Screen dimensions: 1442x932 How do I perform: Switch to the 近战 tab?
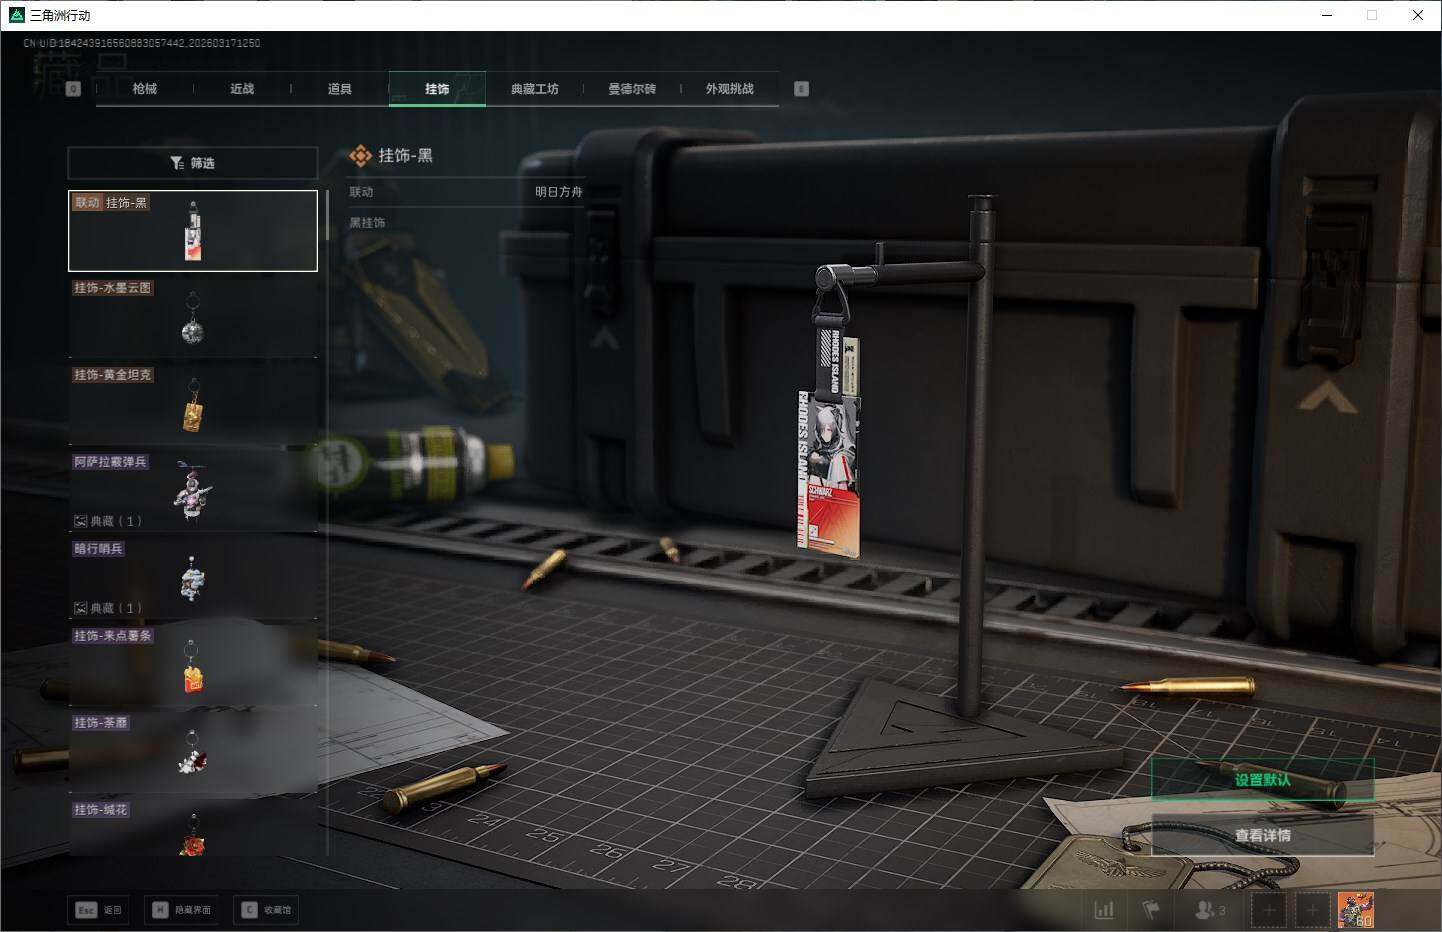coord(242,89)
